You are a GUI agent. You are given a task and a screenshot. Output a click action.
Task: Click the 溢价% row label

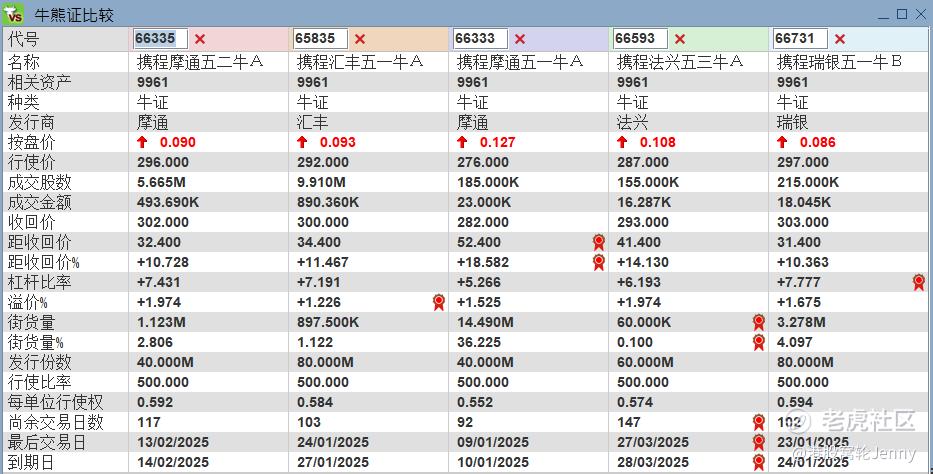point(27,302)
